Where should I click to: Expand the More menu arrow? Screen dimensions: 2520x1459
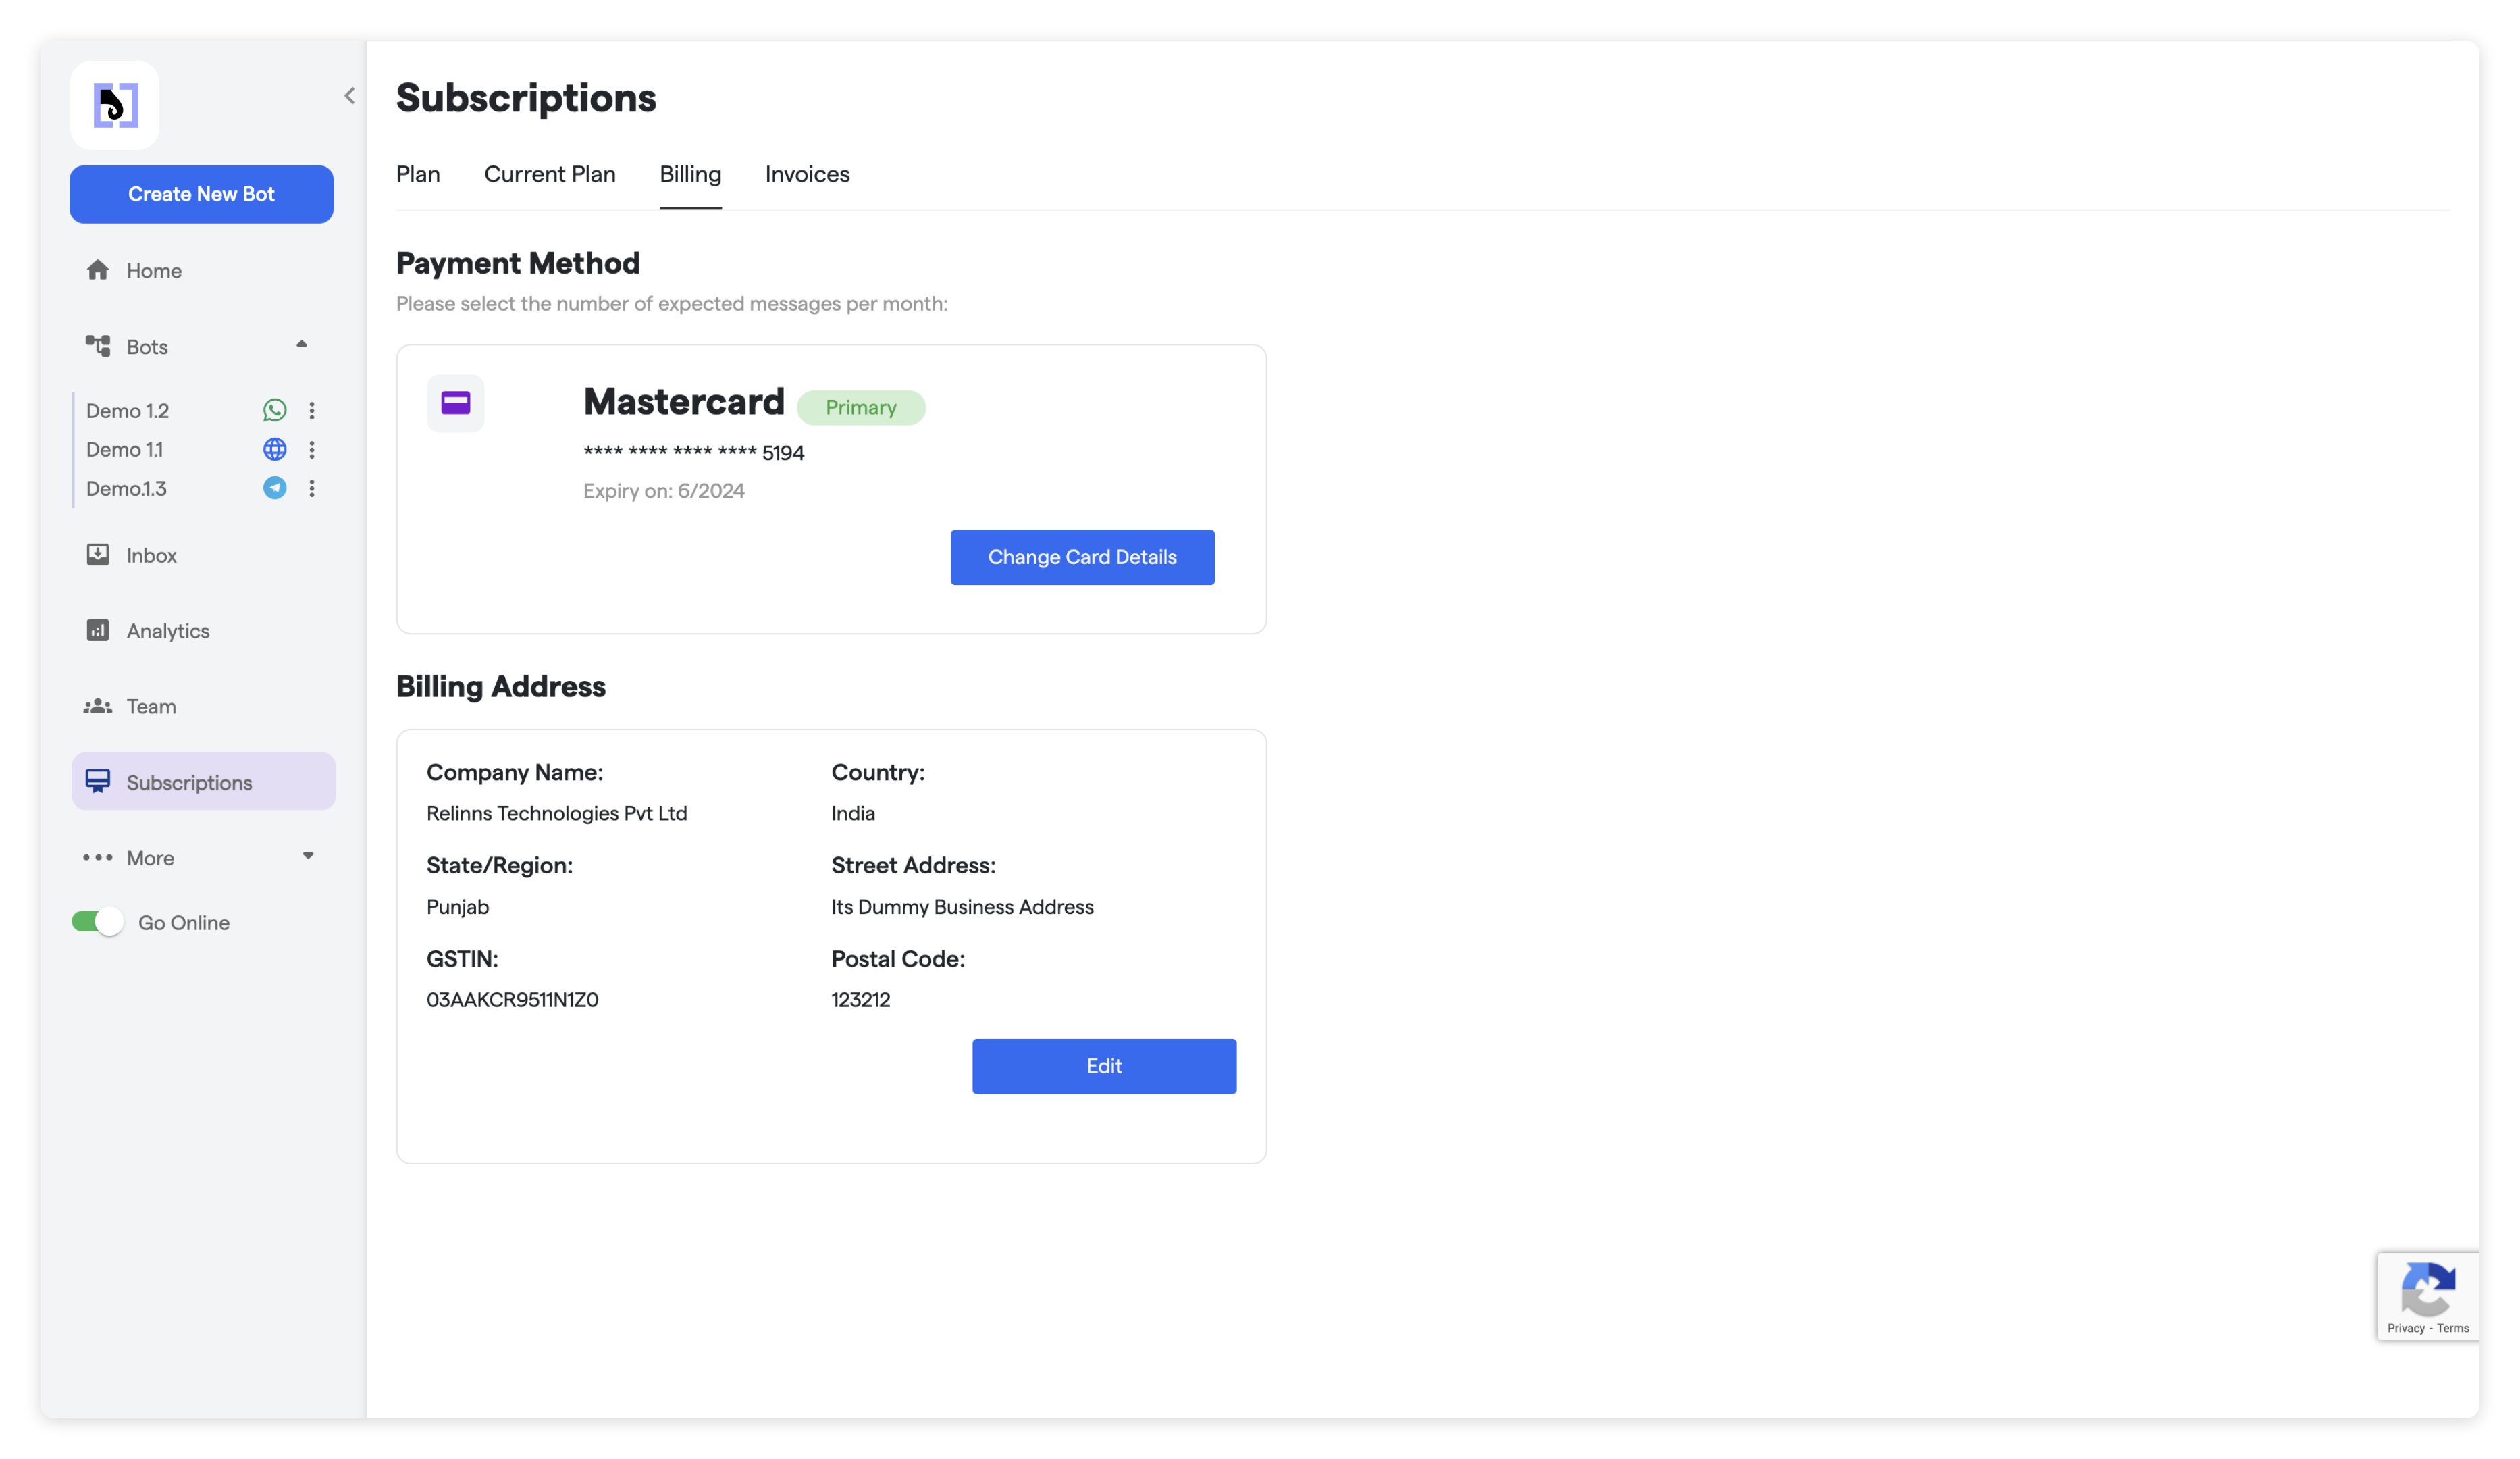pos(308,856)
